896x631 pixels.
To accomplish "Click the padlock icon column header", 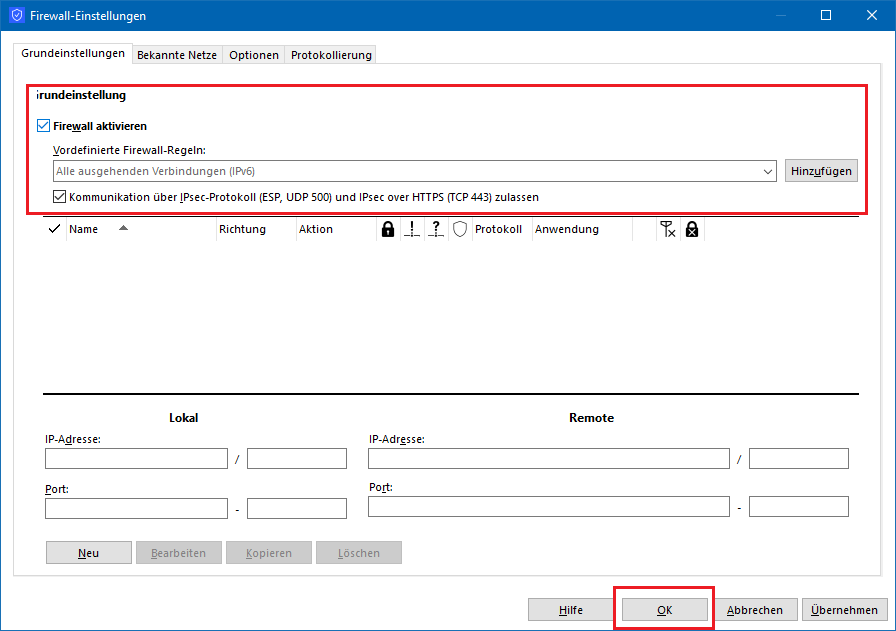I will click(x=388, y=229).
